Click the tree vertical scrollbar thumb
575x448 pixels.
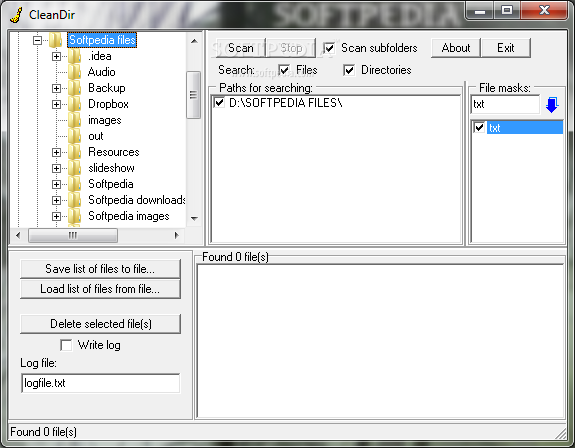pos(193,95)
